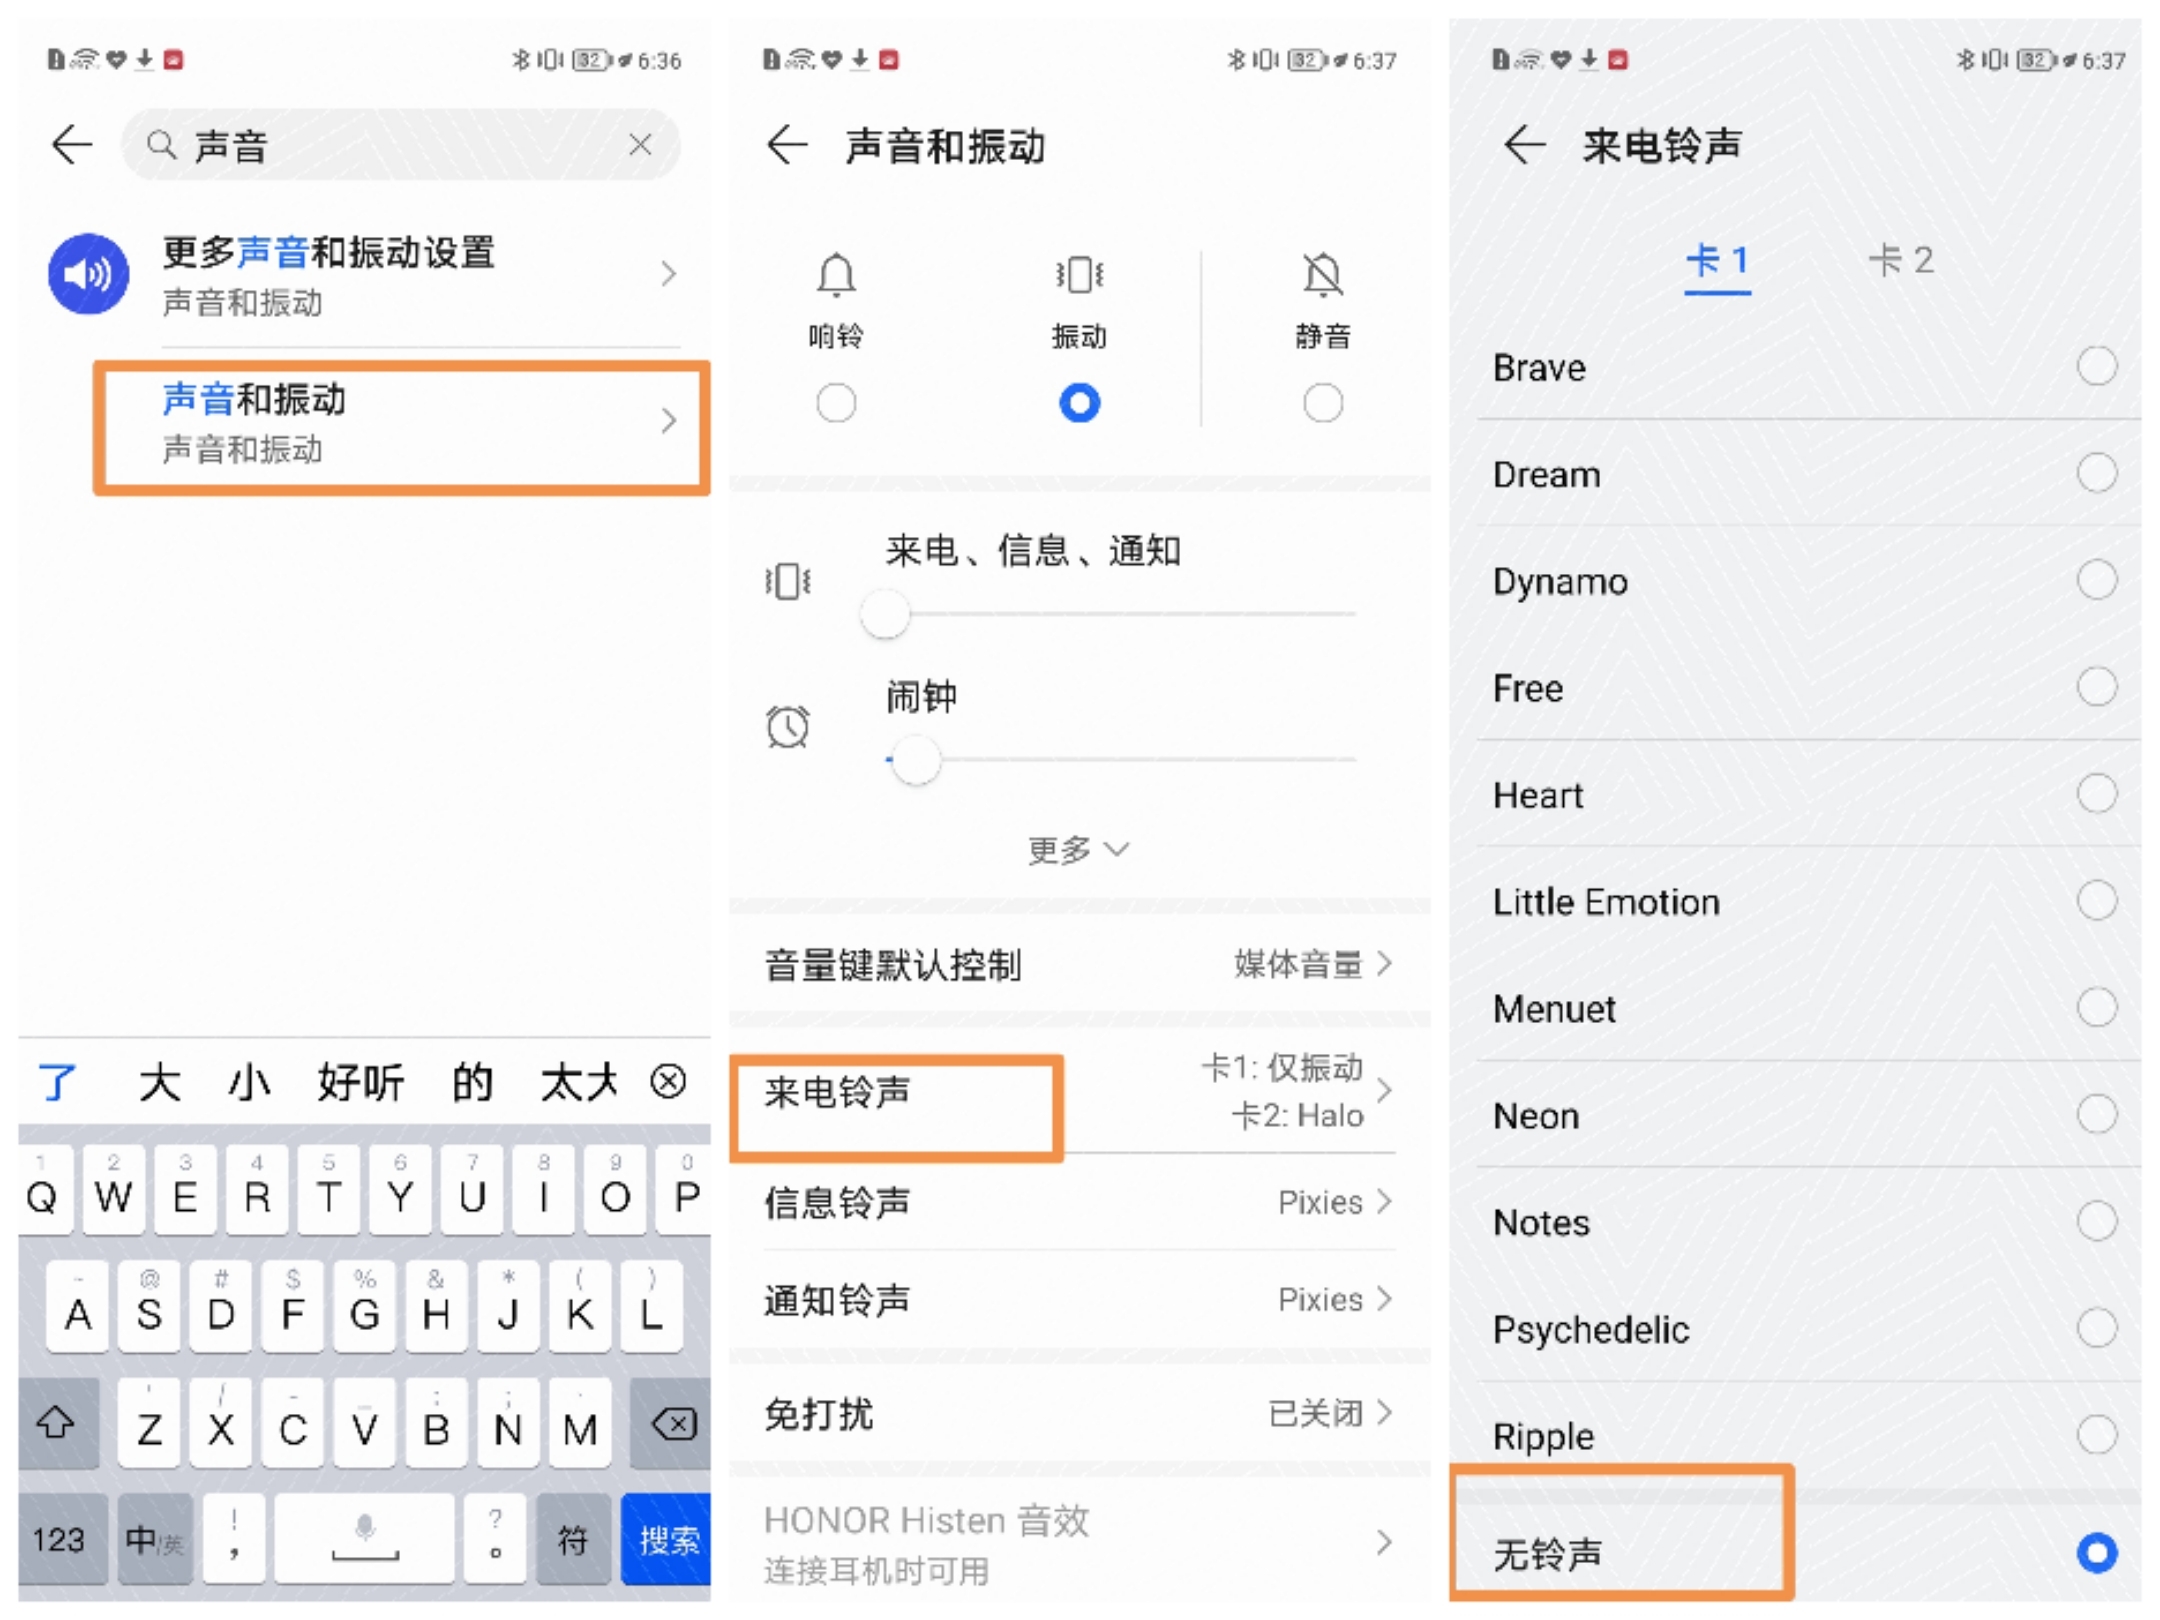
Task: Open HONOR Histen 音效 setting
Action: click(1079, 1544)
